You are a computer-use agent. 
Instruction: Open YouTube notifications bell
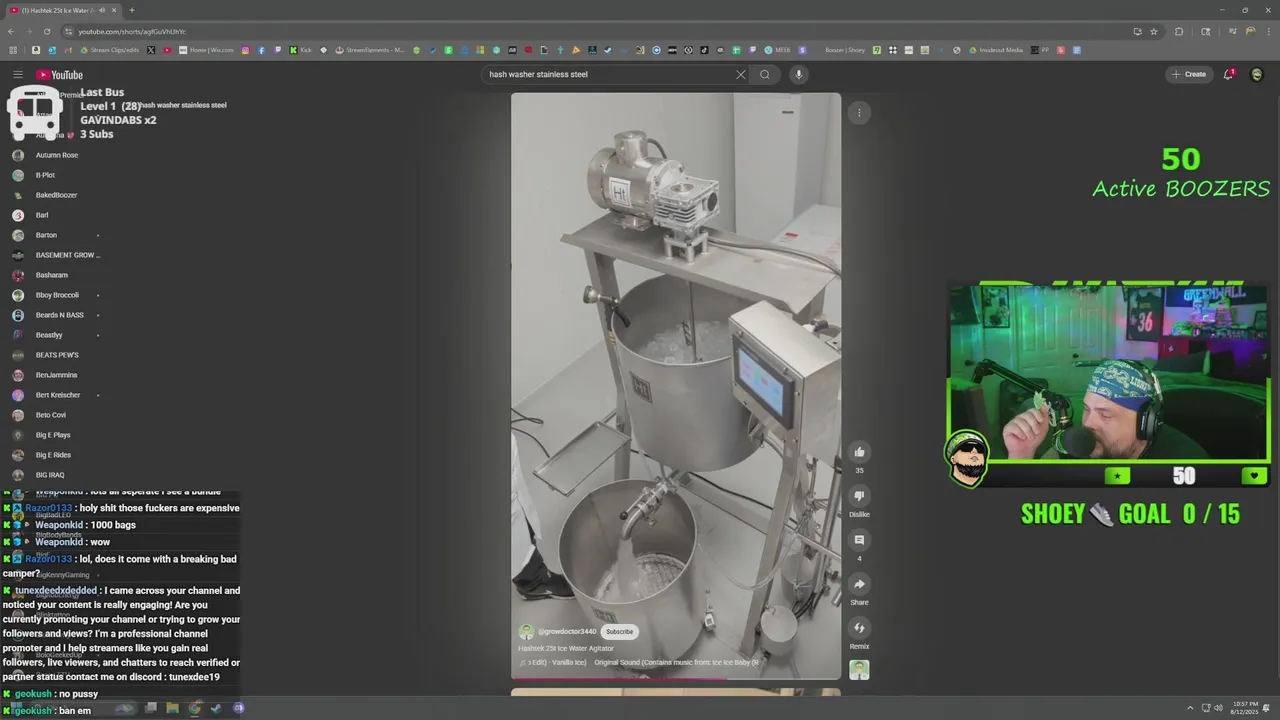pyautogui.click(x=1229, y=74)
